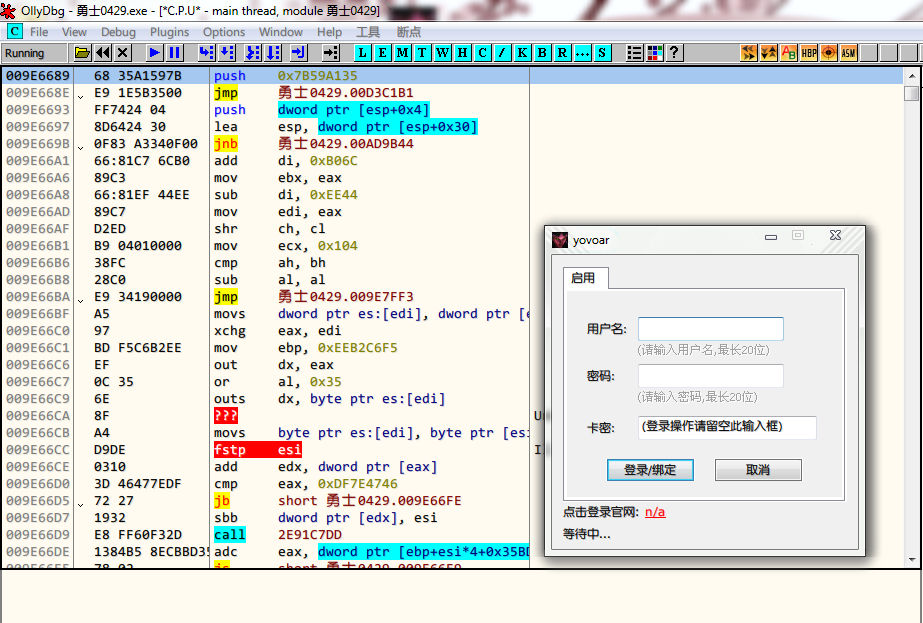Image resolution: width=923 pixels, height=623 pixels.
Task: Open Threads window (T button)
Action: click(423, 53)
